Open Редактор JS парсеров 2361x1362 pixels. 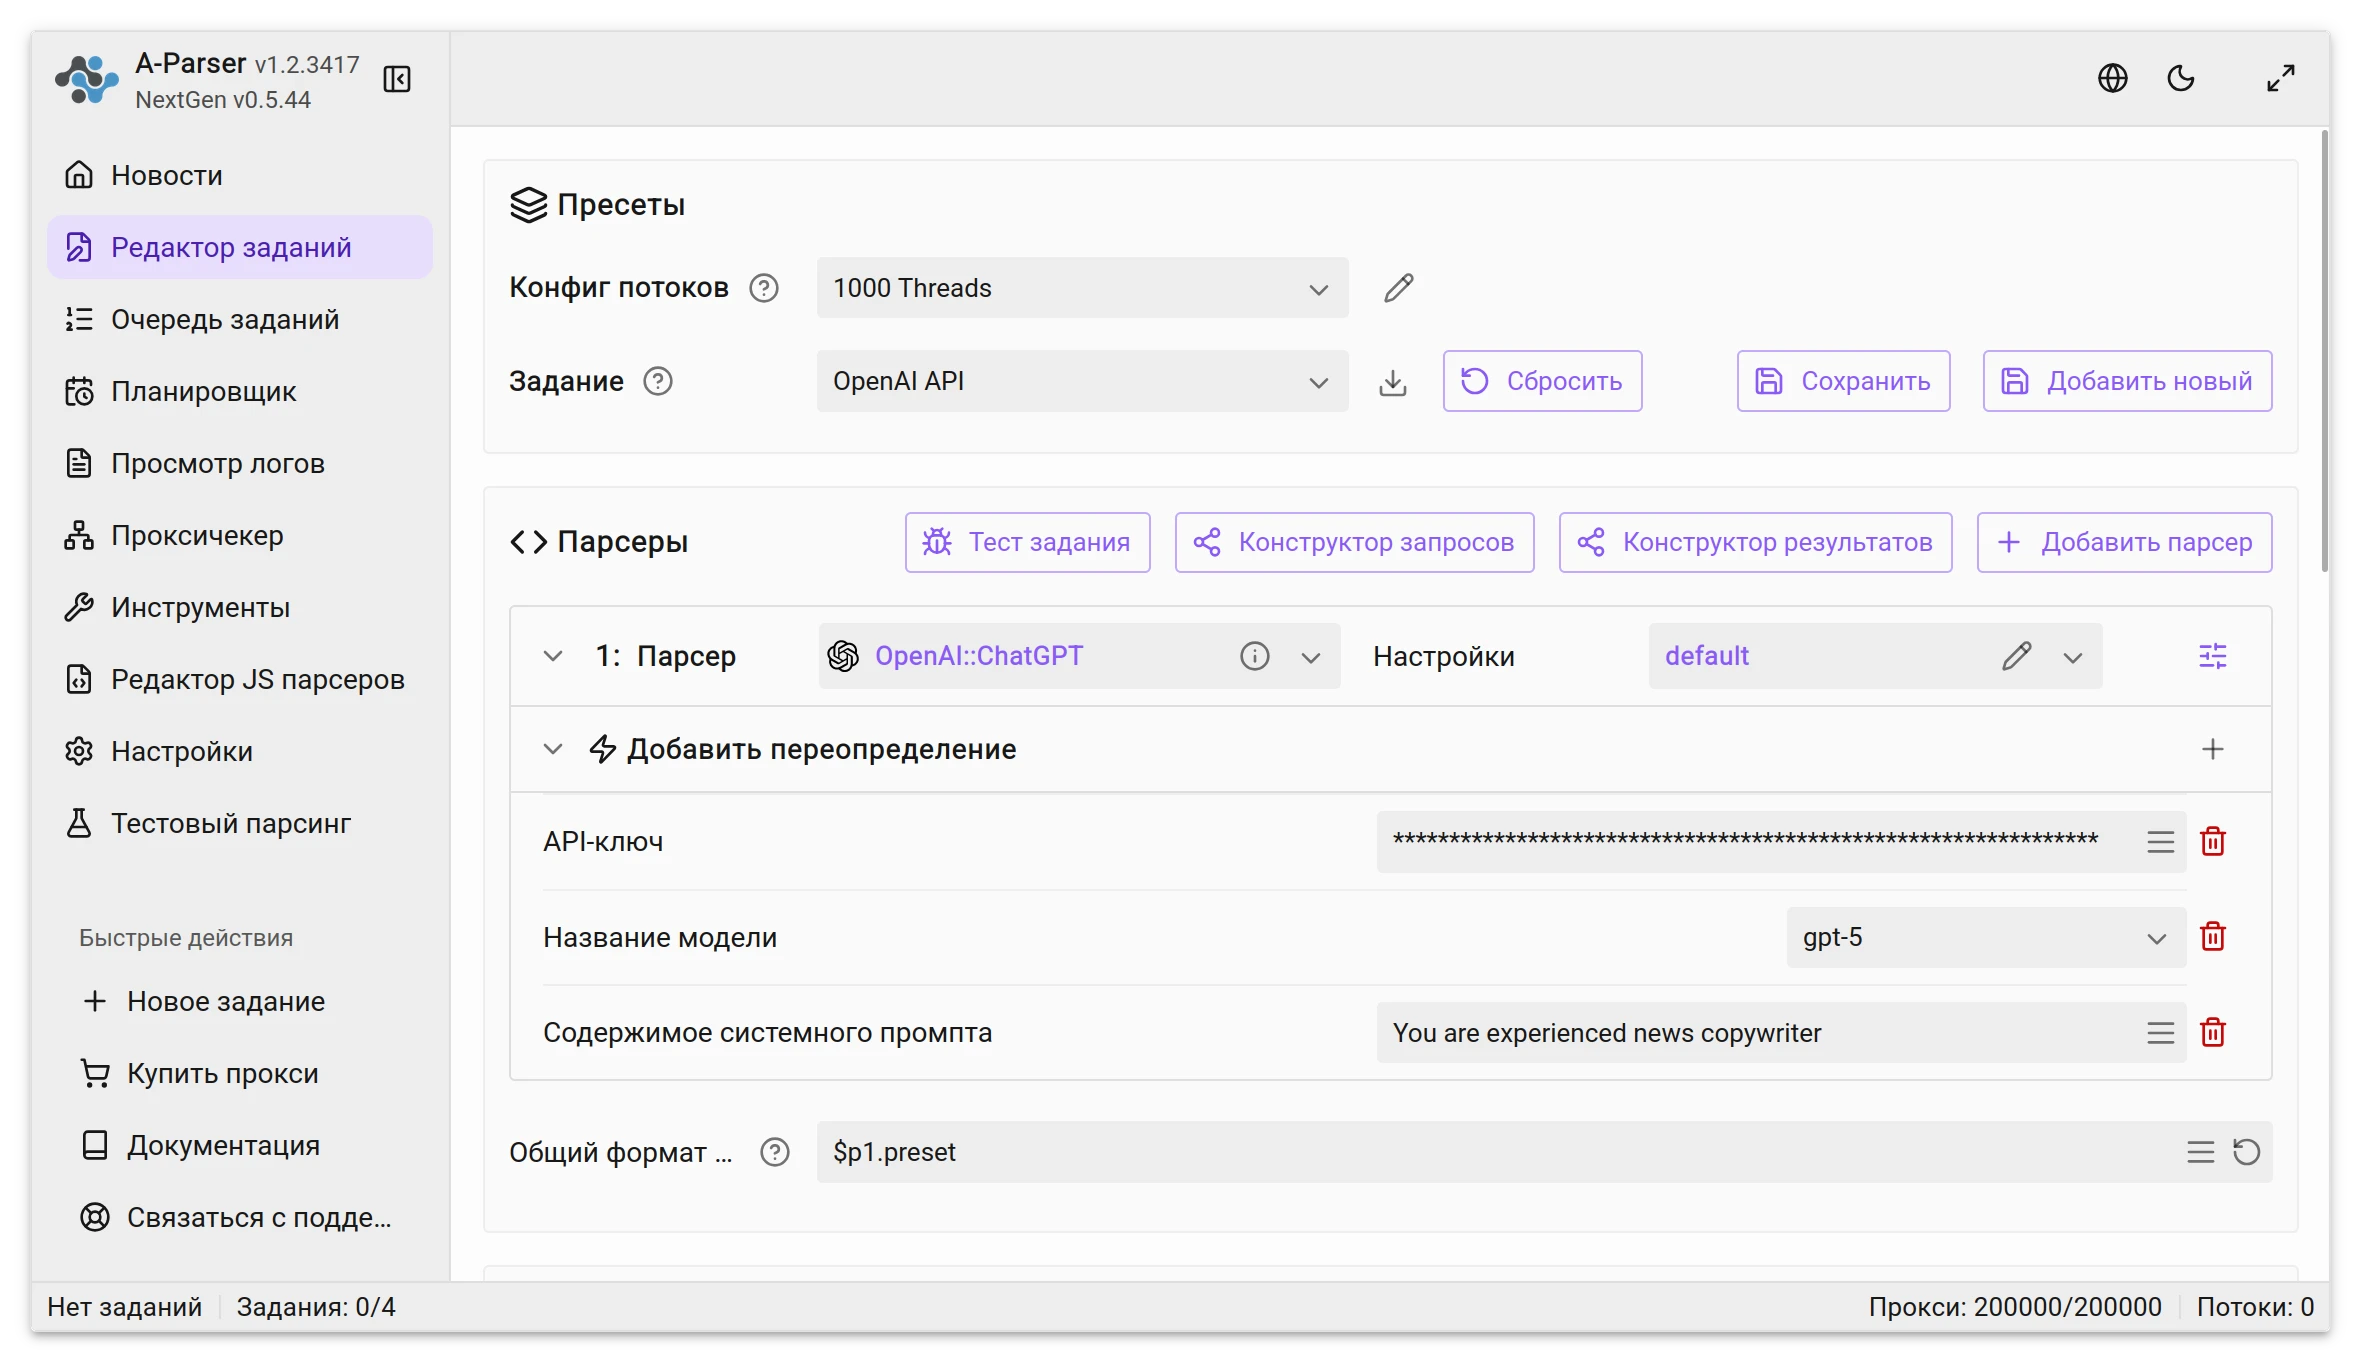pos(240,679)
